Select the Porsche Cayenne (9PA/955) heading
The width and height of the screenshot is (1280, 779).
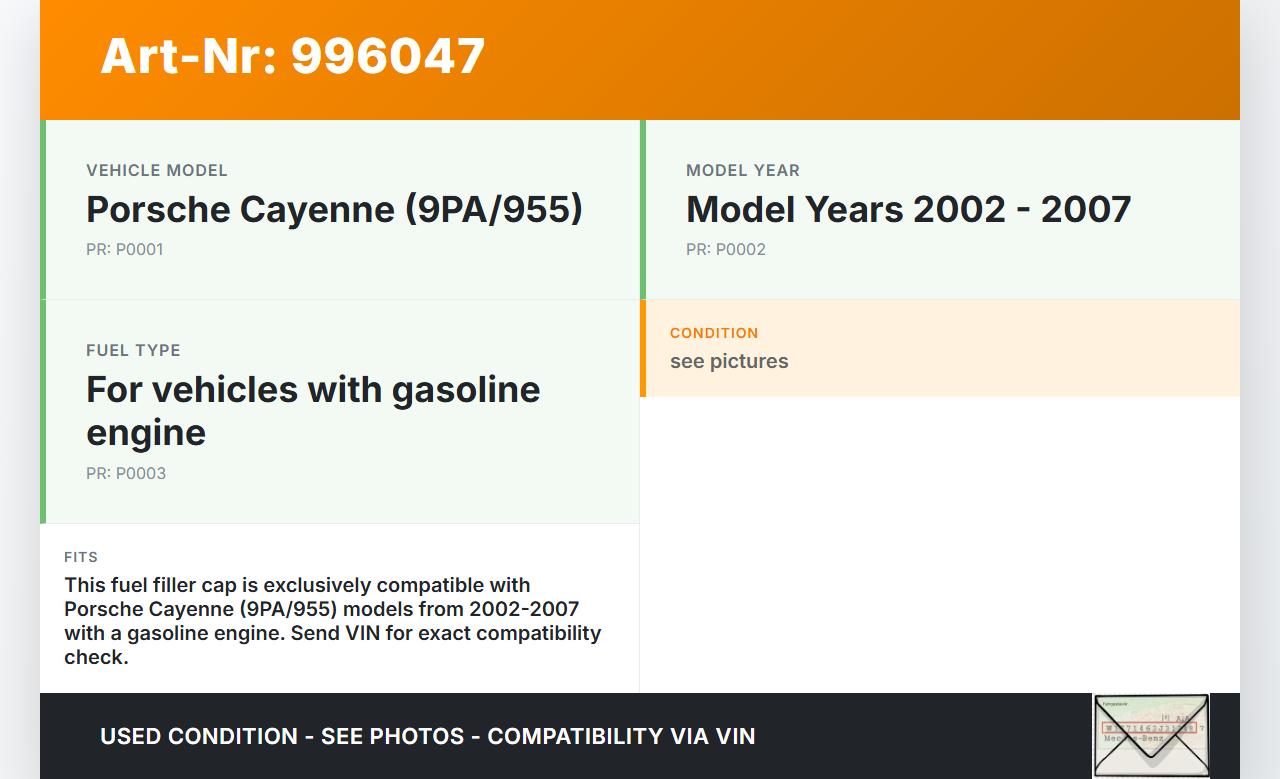334,209
